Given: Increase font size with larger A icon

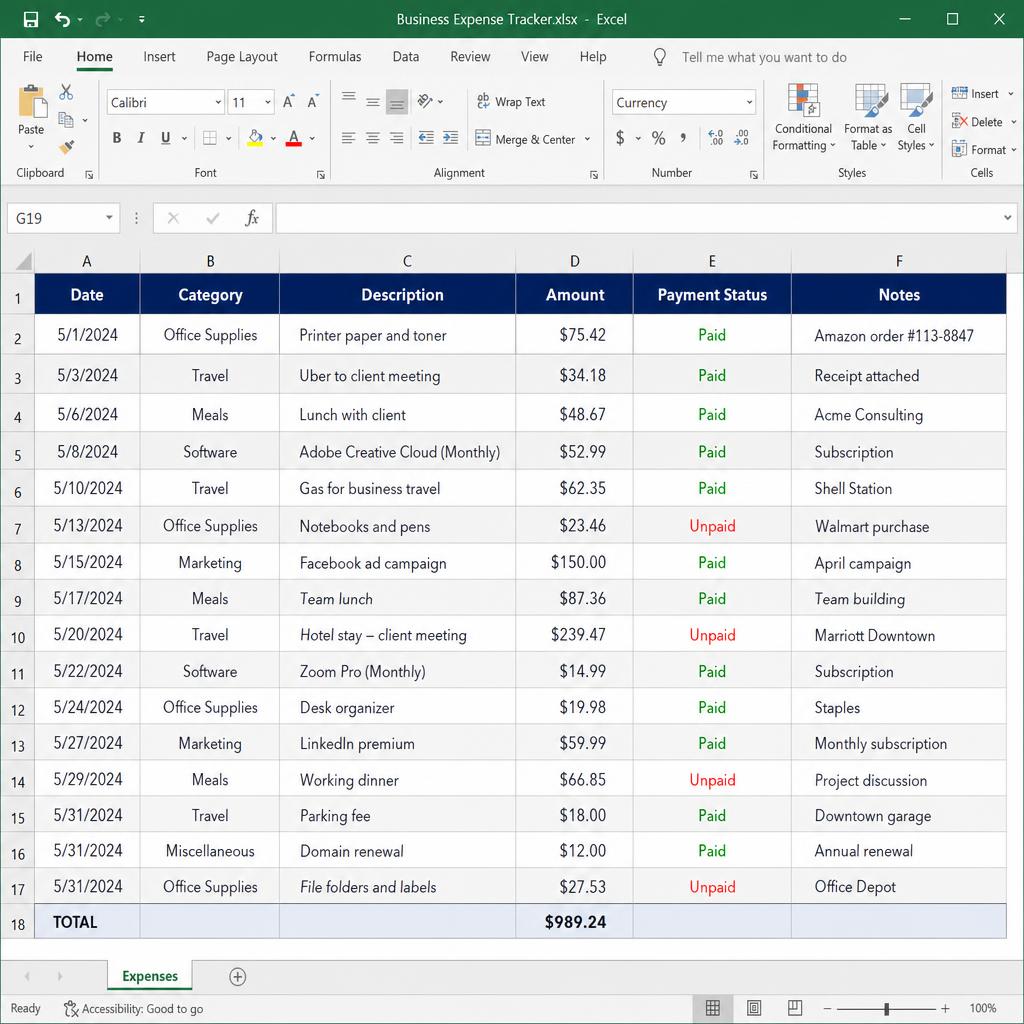Looking at the screenshot, I should click(289, 102).
